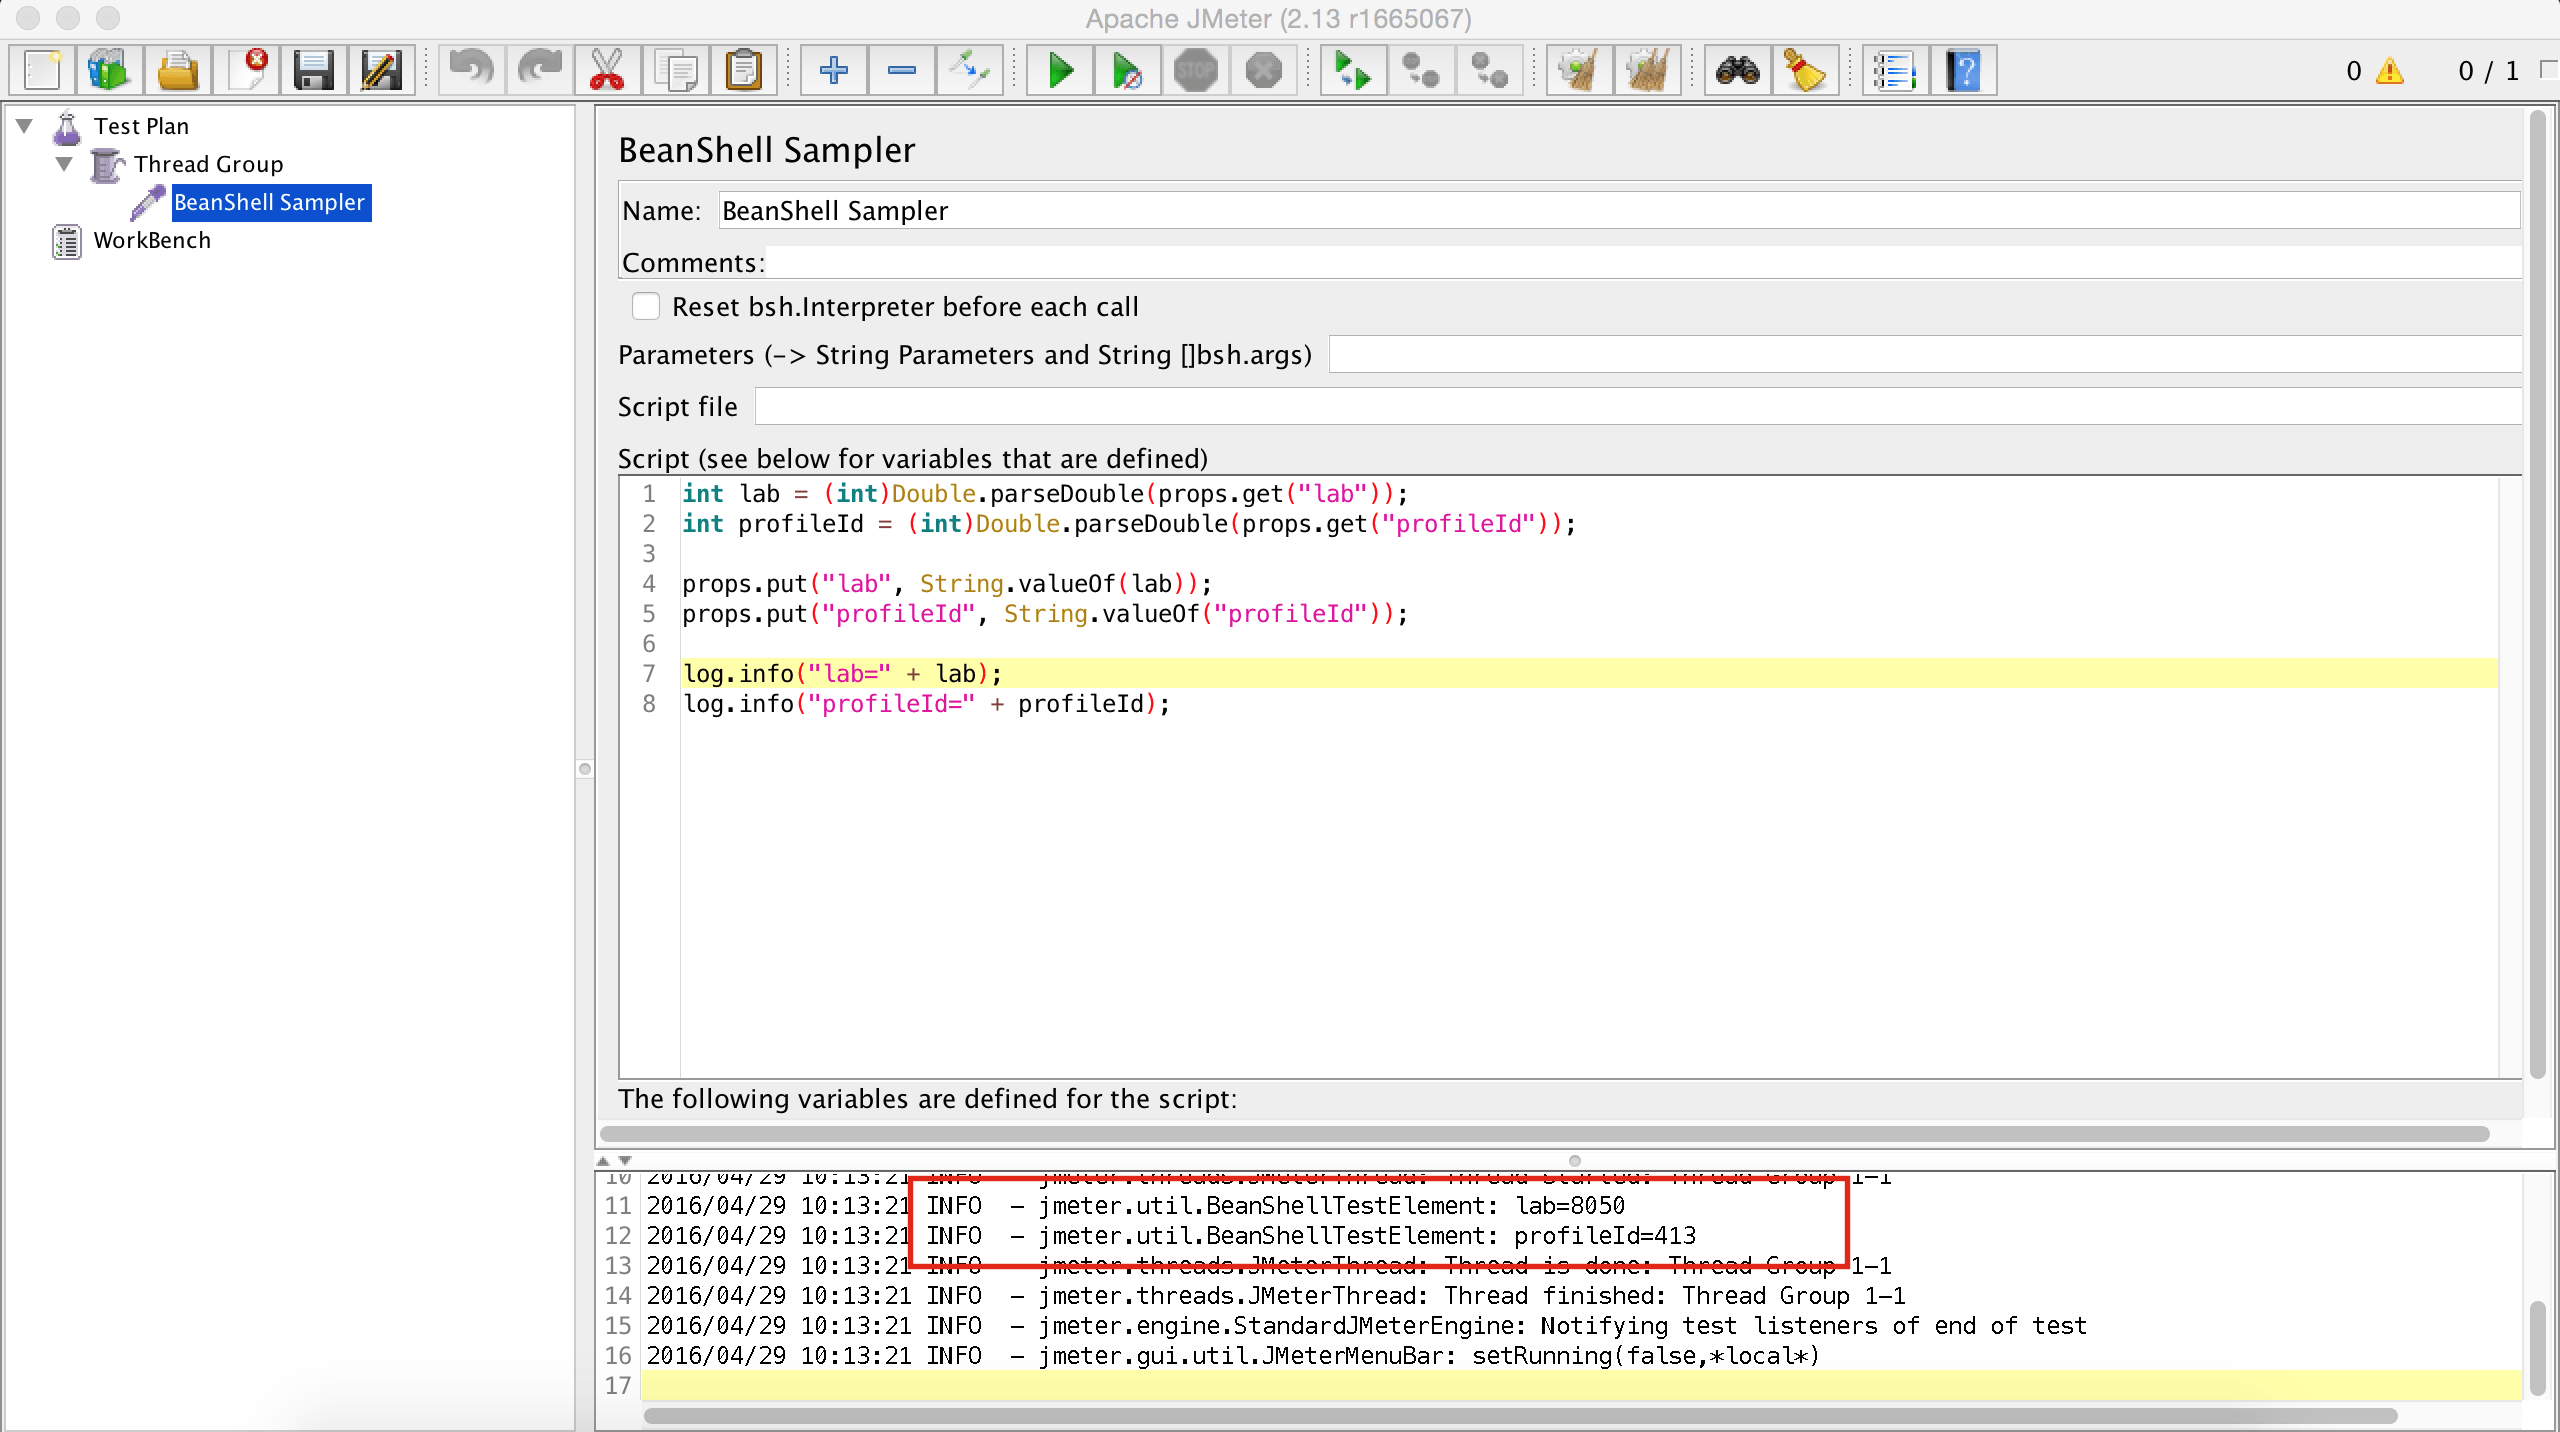Click the Remote Stop All icon
This screenshot has width=2560, height=1432.
pos(1421,71)
